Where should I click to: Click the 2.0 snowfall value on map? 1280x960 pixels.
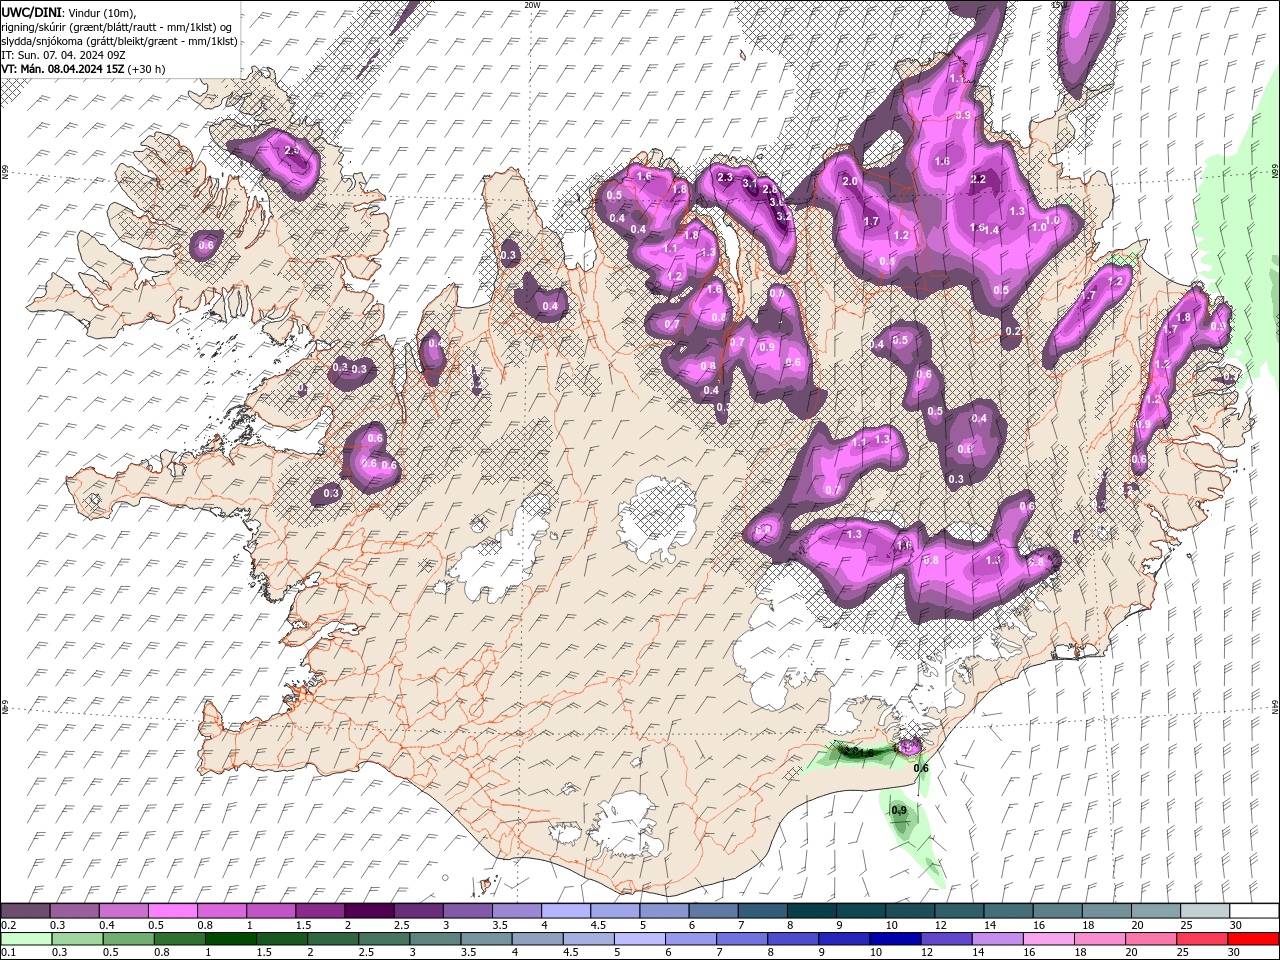click(x=851, y=182)
